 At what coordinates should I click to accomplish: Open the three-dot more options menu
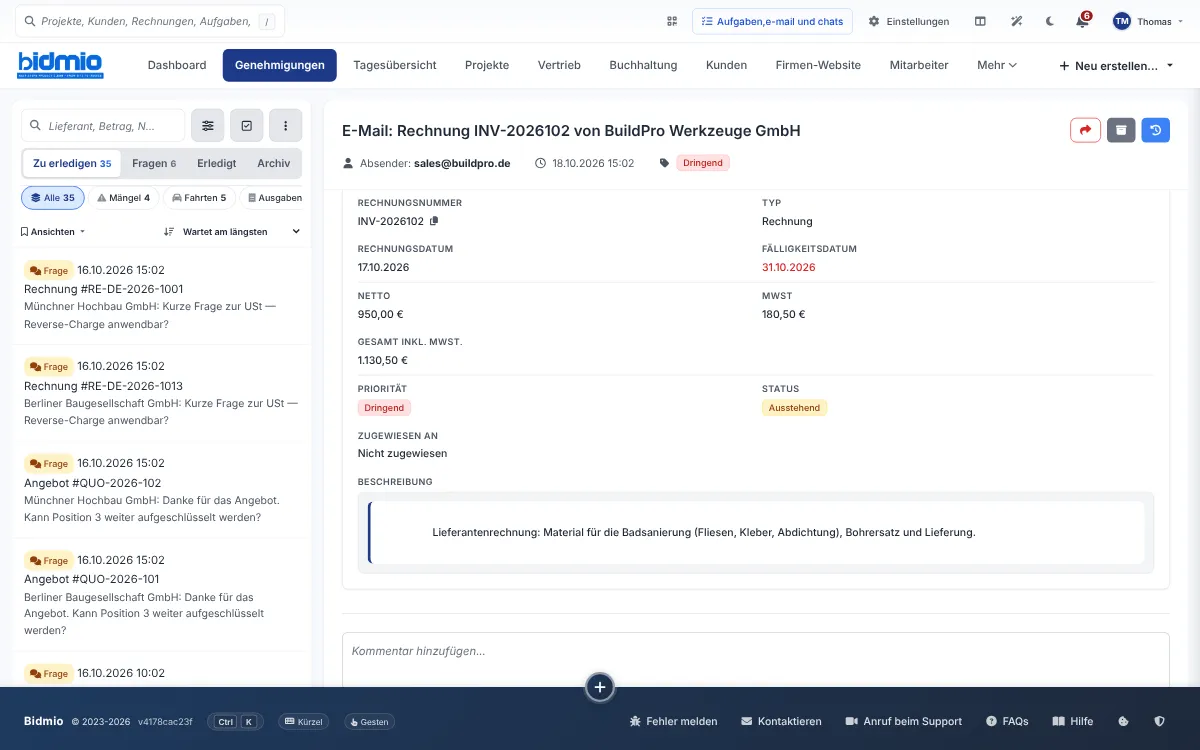pos(286,126)
